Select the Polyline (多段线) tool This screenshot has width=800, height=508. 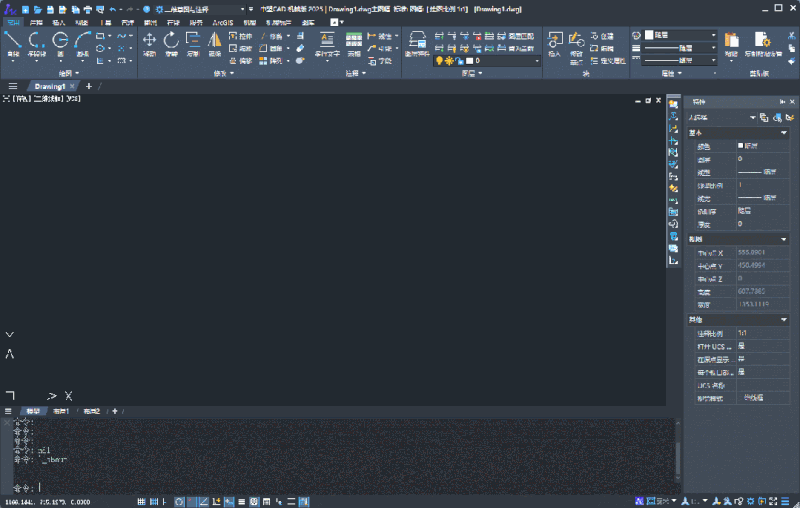pyautogui.click(x=36, y=43)
